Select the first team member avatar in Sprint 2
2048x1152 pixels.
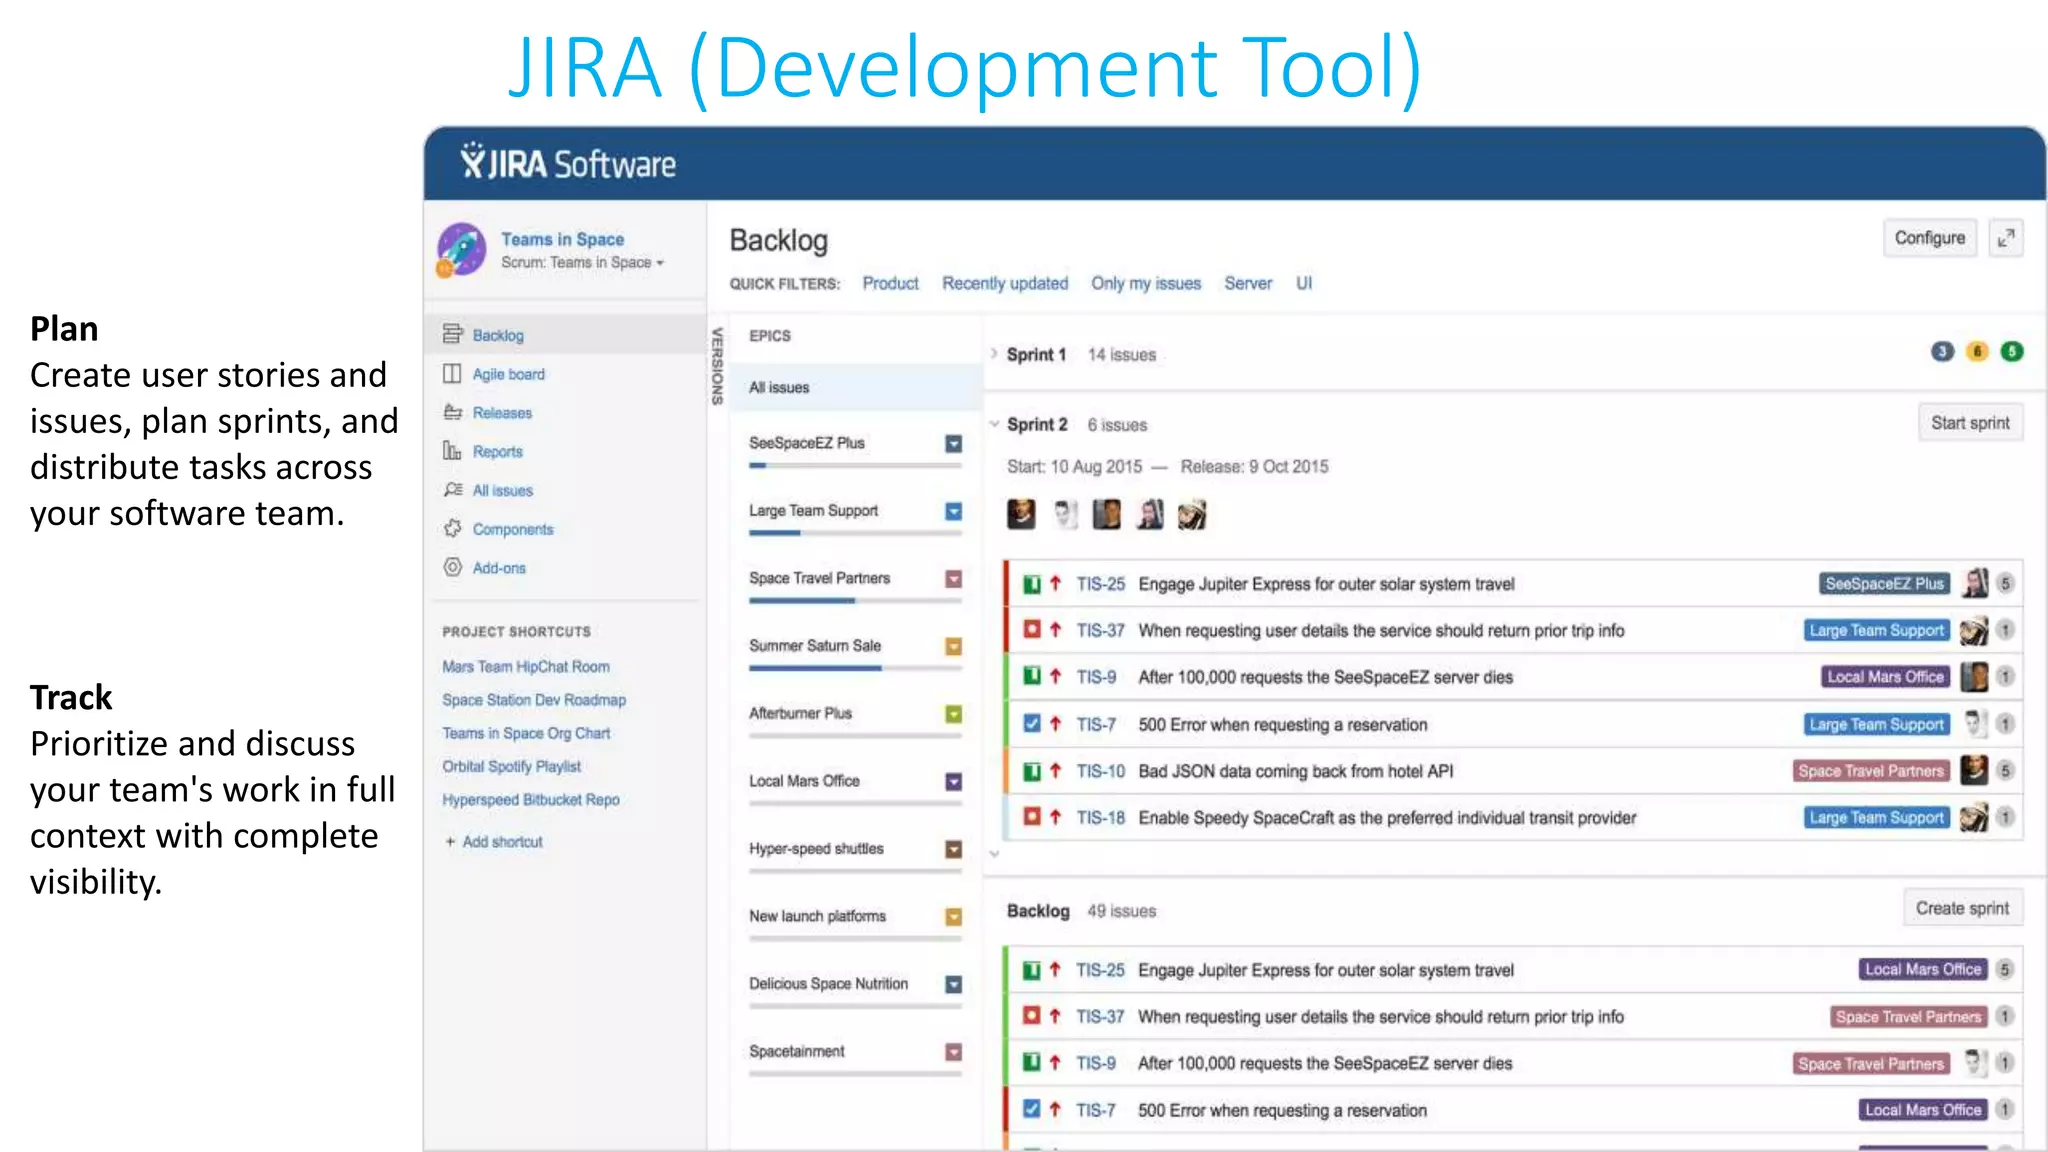(1021, 514)
